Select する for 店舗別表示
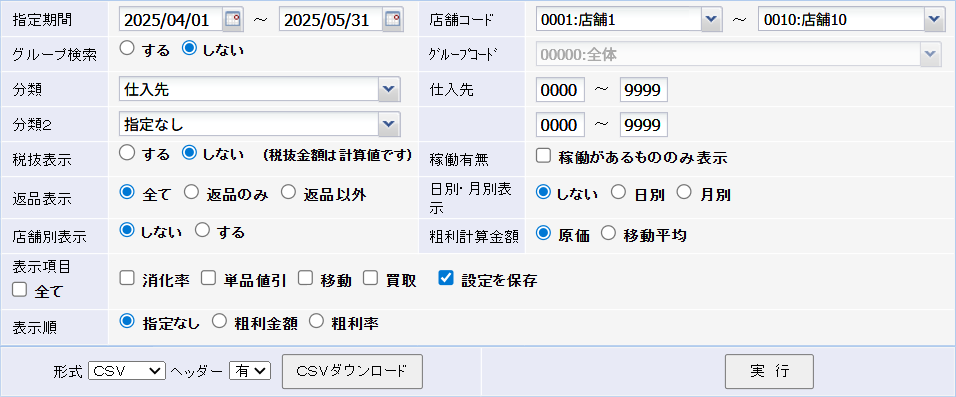956x397 pixels. pyautogui.click(x=202, y=230)
